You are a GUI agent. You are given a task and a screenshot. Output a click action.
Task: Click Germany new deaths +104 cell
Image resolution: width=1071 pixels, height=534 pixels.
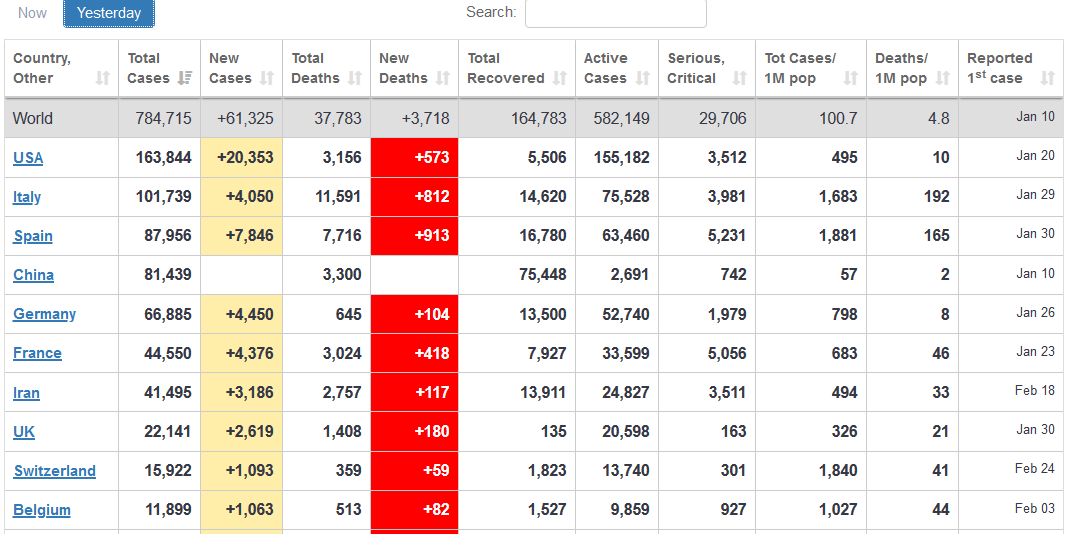415,314
